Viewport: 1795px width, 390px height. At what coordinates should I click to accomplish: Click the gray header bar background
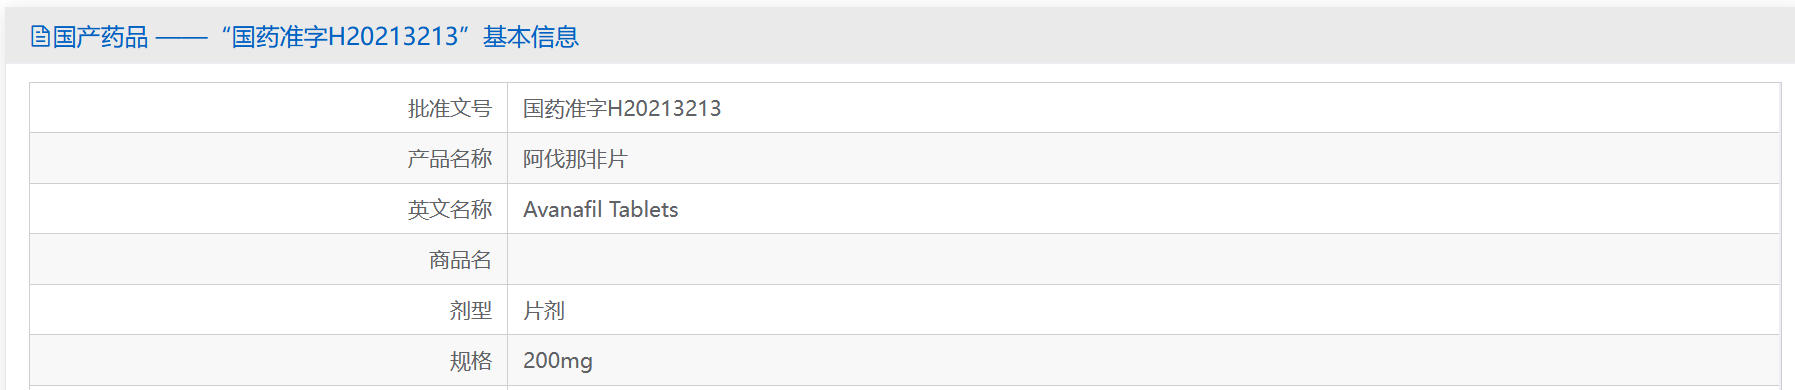[1180, 36]
